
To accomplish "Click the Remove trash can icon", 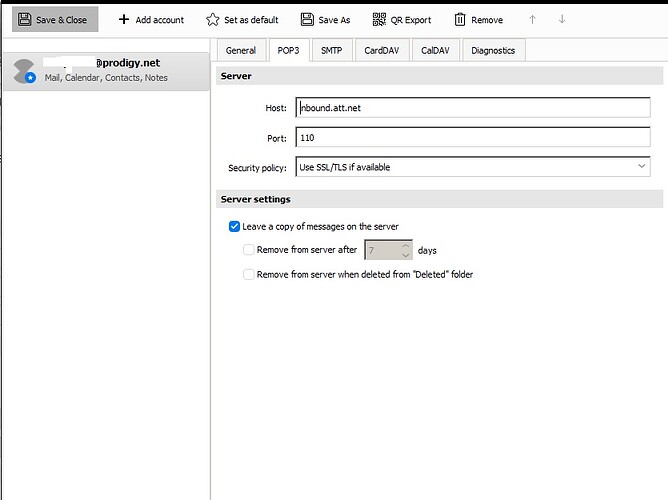I will [460, 19].
